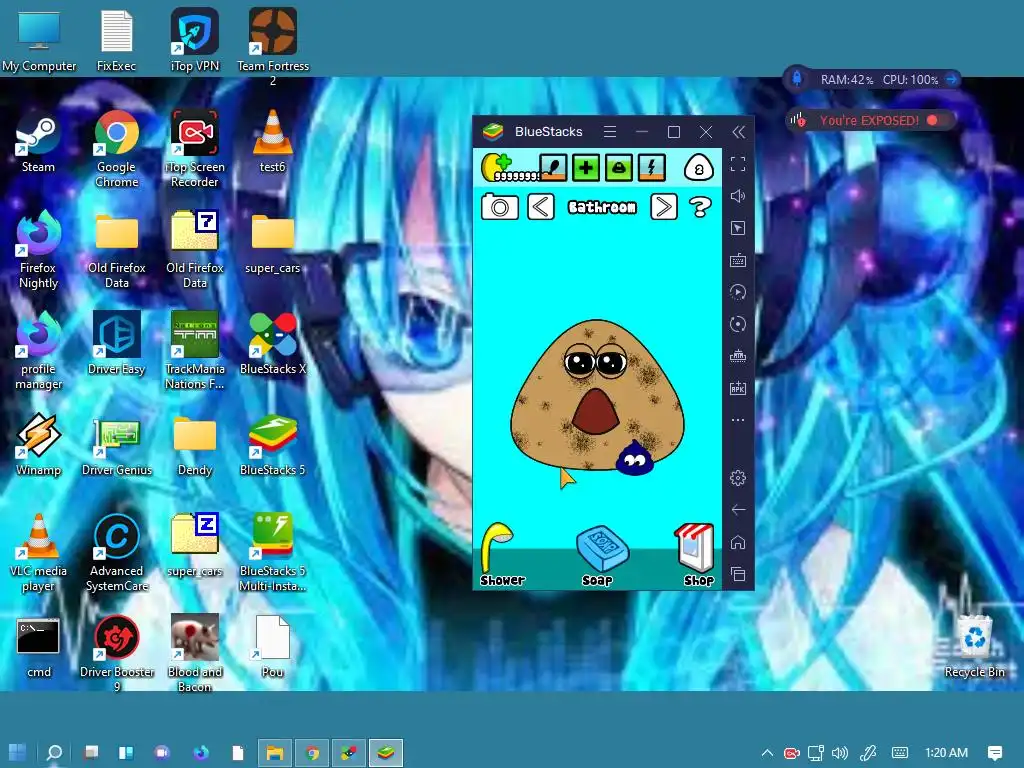Select Driver Easy desktop icon
This screenshot has width=1024, height=768.
[x=116, y=345]
